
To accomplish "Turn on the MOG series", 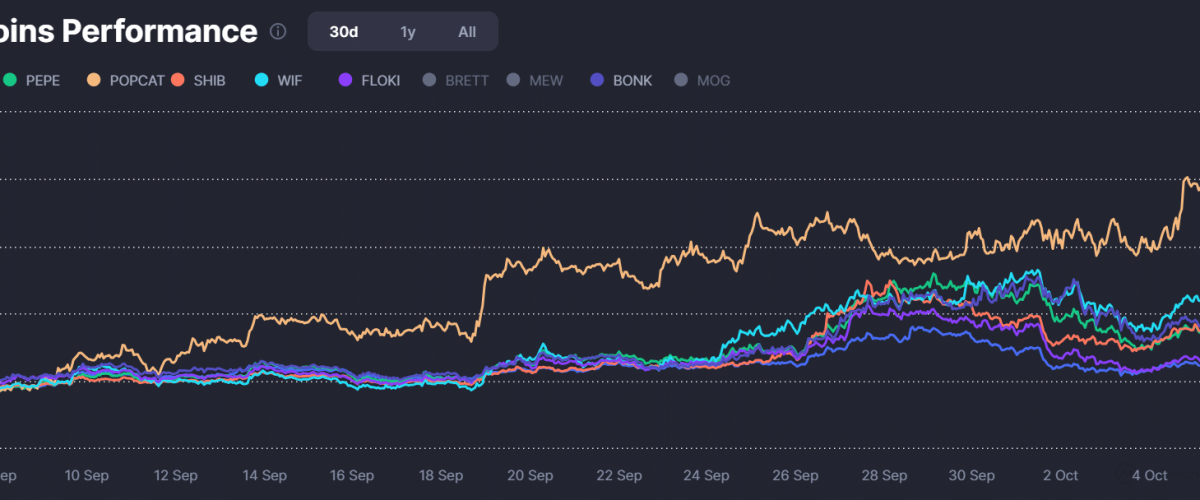I will 704,80.
